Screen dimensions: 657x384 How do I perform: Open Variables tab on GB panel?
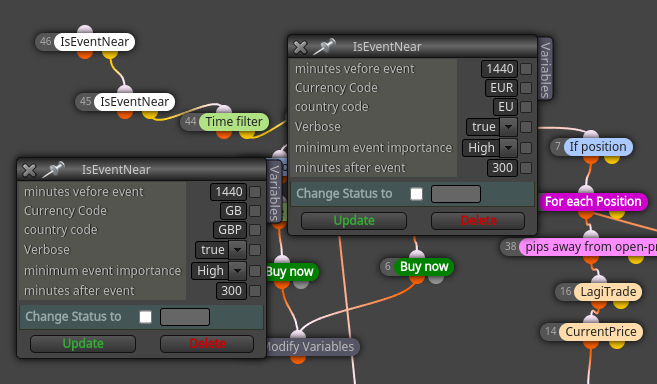point(274,192)
